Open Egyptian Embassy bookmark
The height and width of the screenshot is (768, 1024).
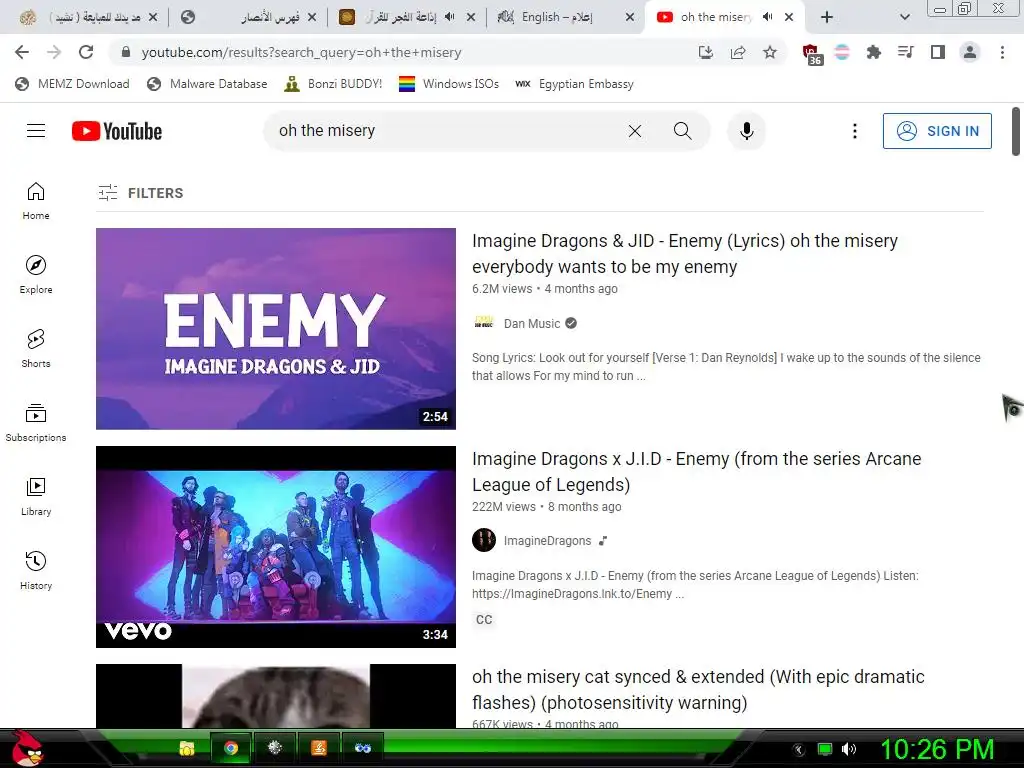pos(574,84)
